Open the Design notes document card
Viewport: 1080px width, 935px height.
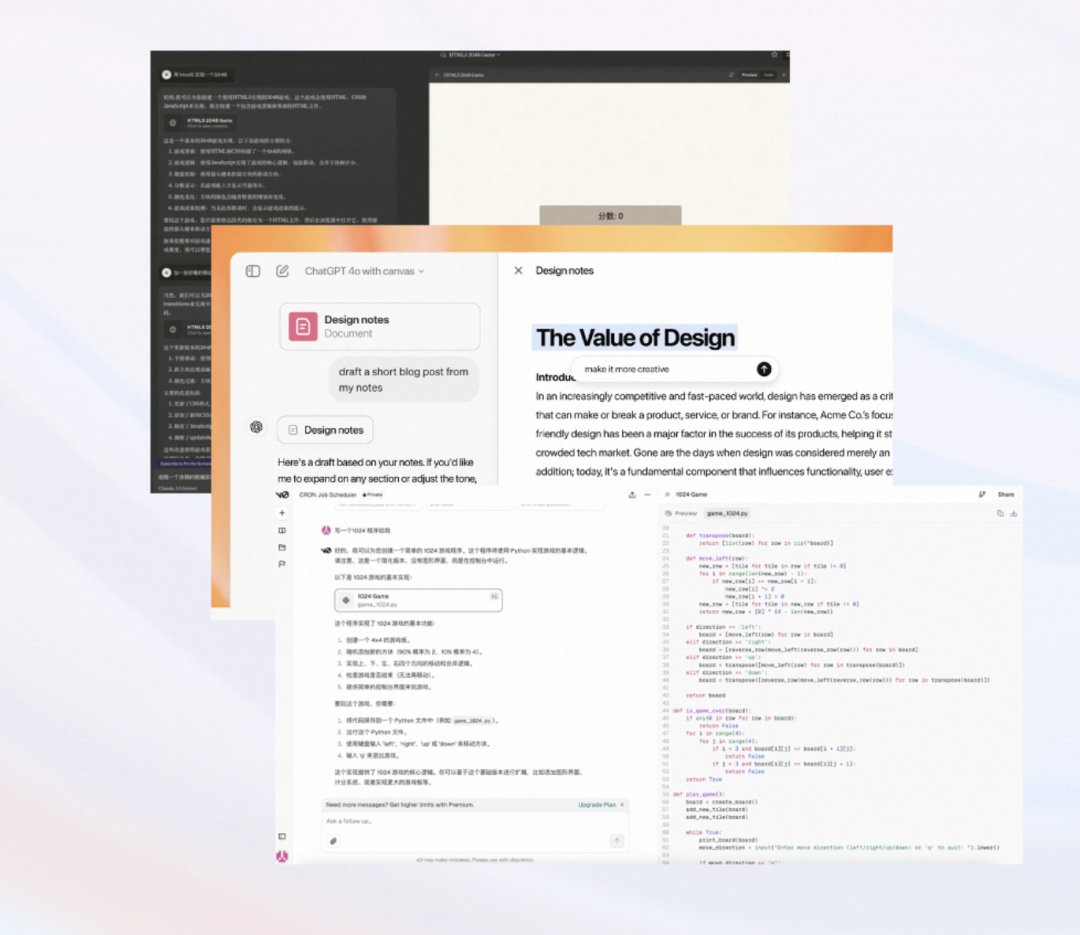pyautogui.click(x=379, y=326)
